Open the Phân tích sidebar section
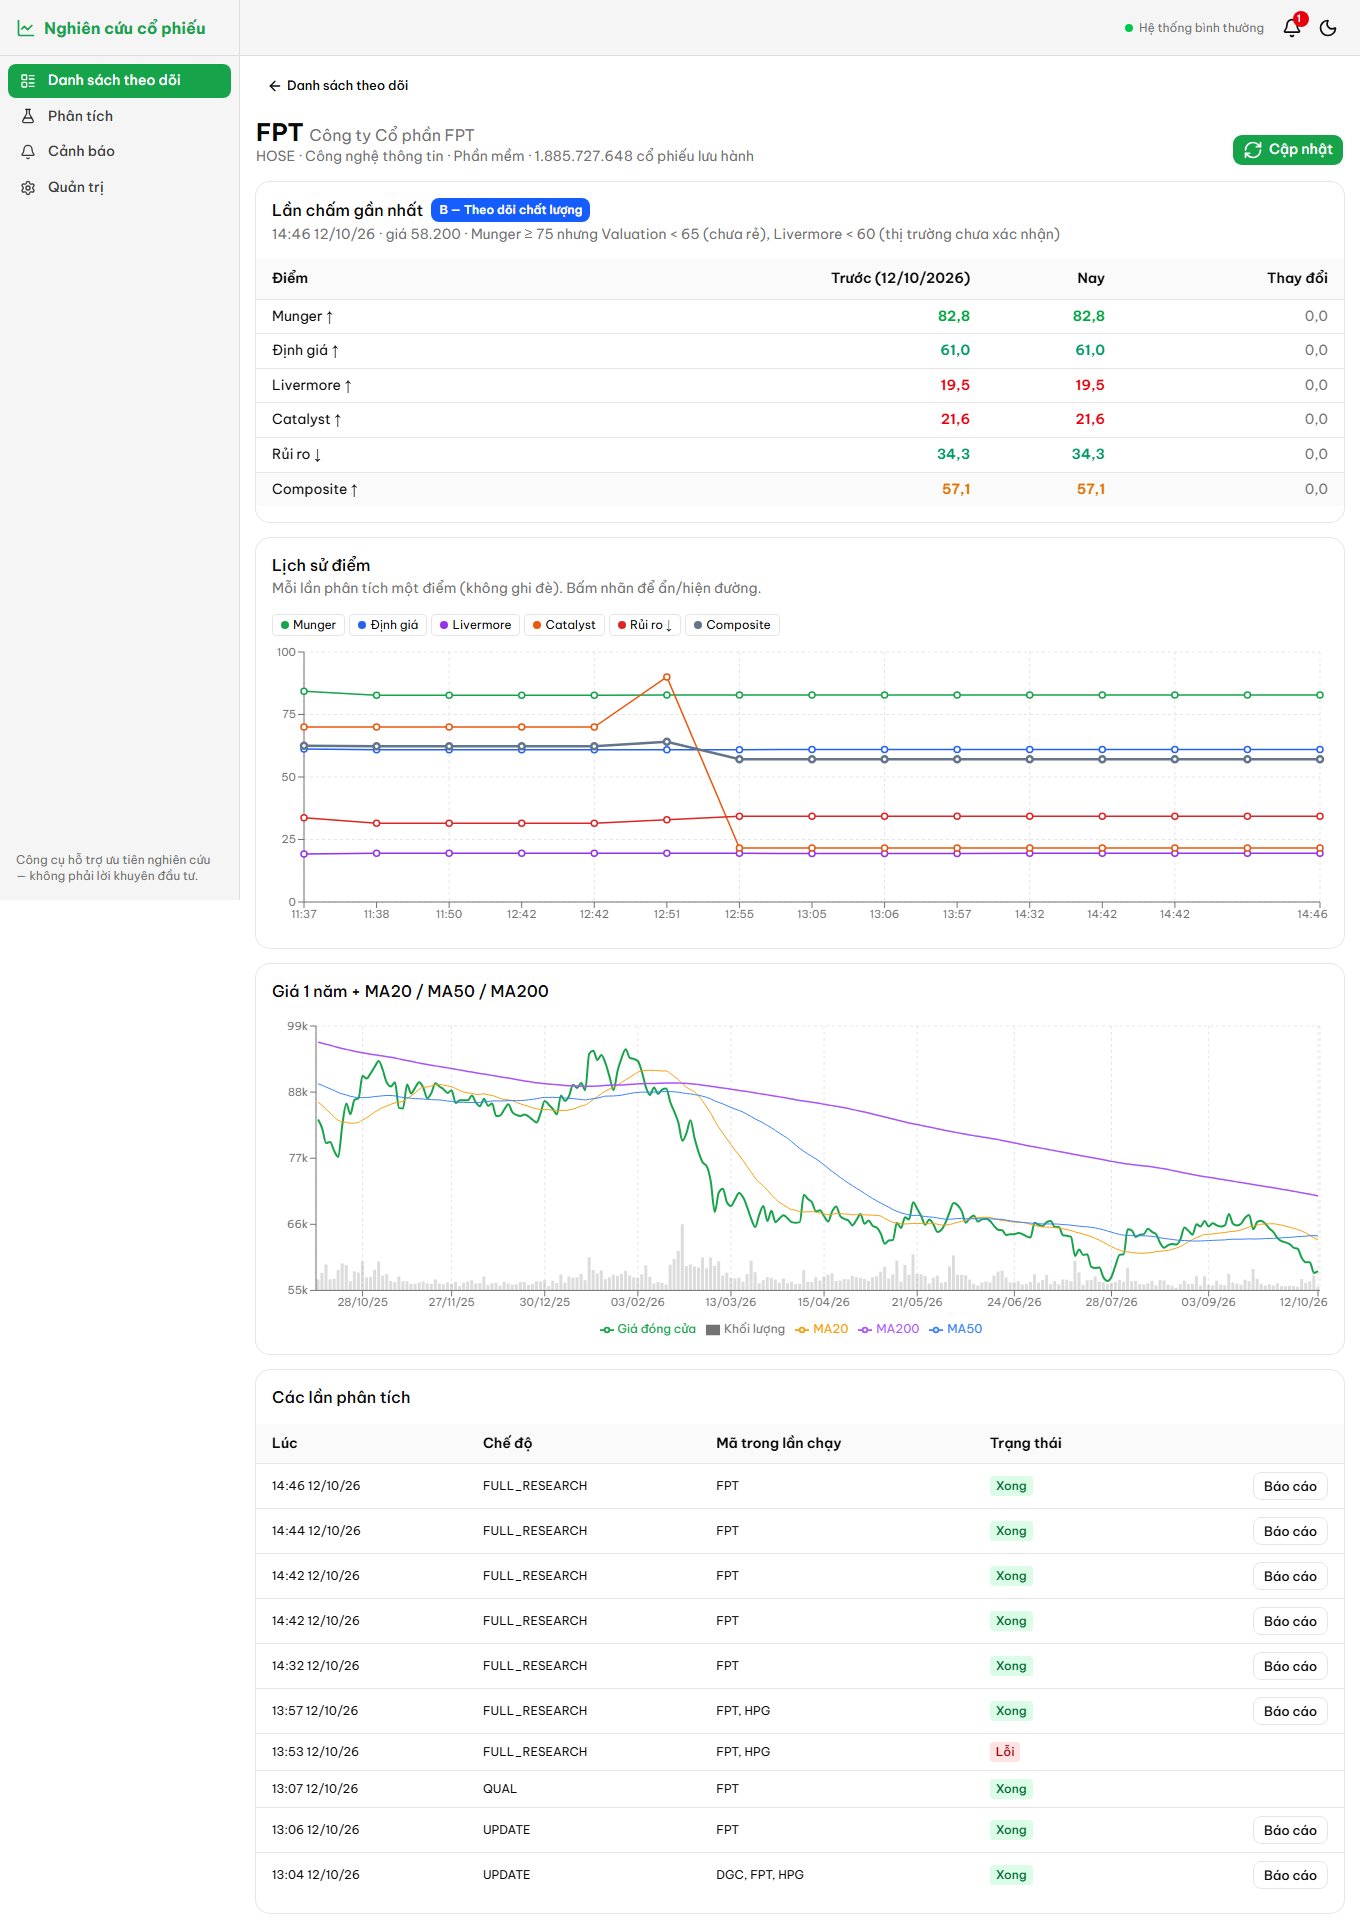The height and width of the screenshot is (1929, 1360). 119,116
